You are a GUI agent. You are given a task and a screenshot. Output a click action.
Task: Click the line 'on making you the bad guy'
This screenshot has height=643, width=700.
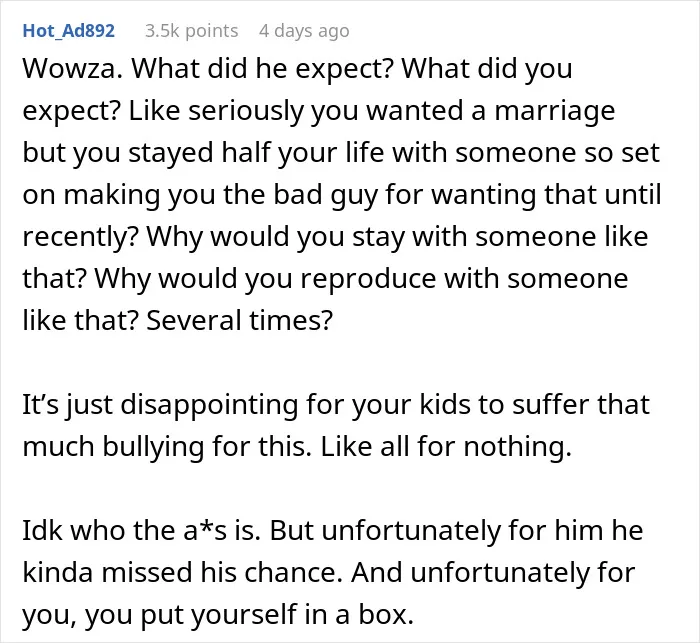point(342,195)
